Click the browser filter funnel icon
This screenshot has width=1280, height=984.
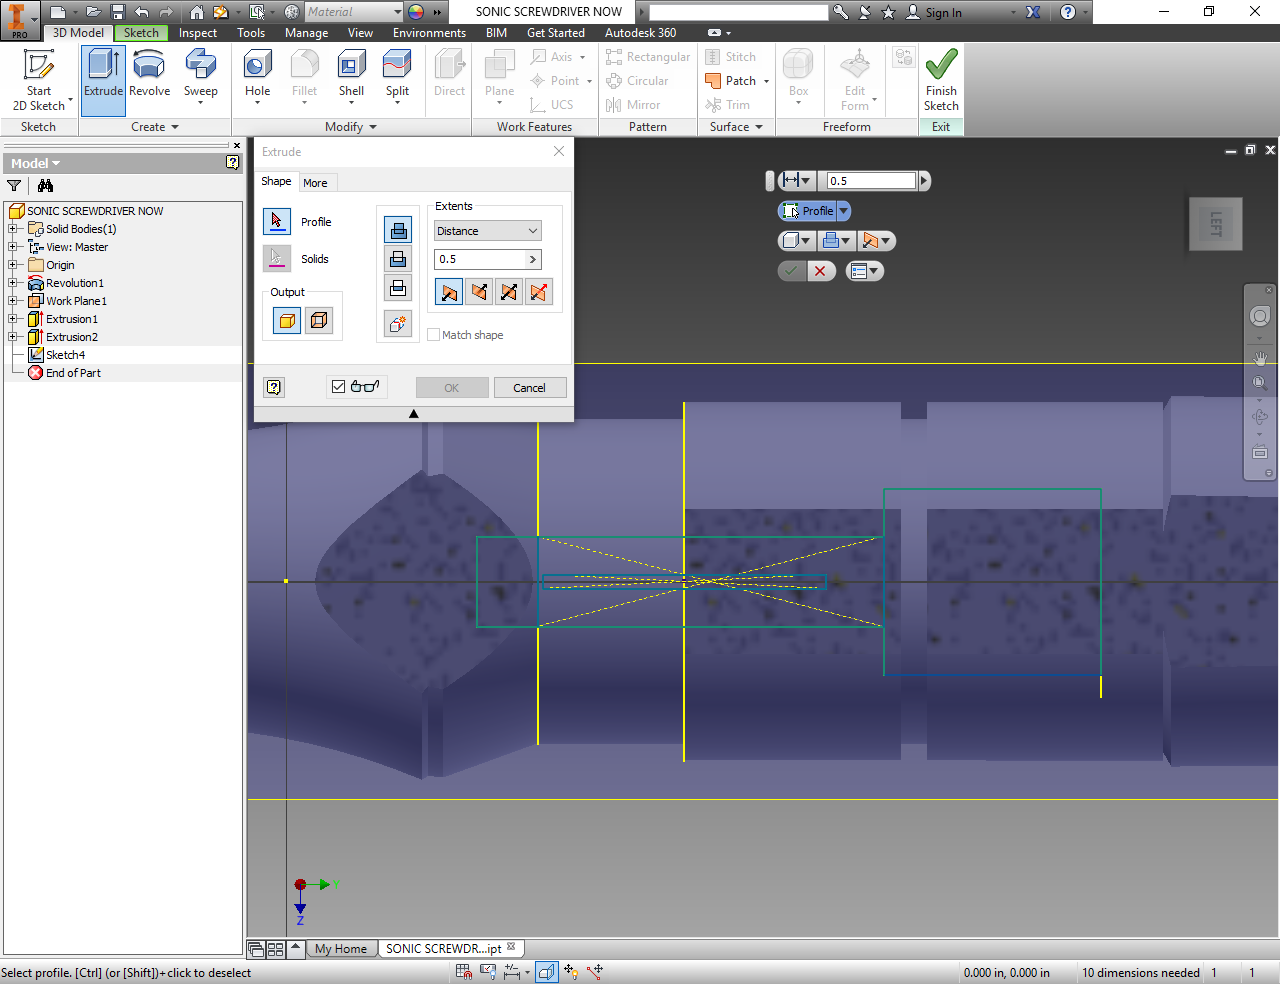(14, 186)
